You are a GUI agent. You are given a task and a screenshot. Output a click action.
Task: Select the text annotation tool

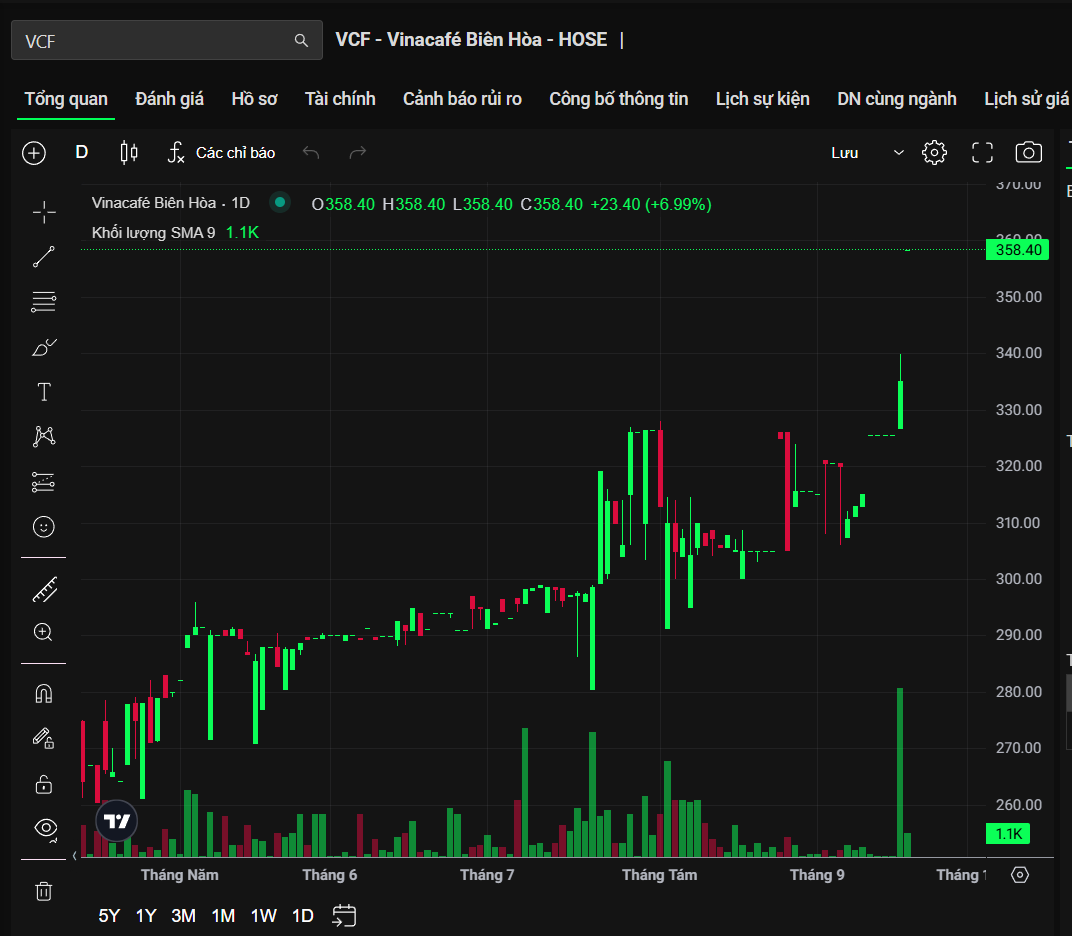44,392
